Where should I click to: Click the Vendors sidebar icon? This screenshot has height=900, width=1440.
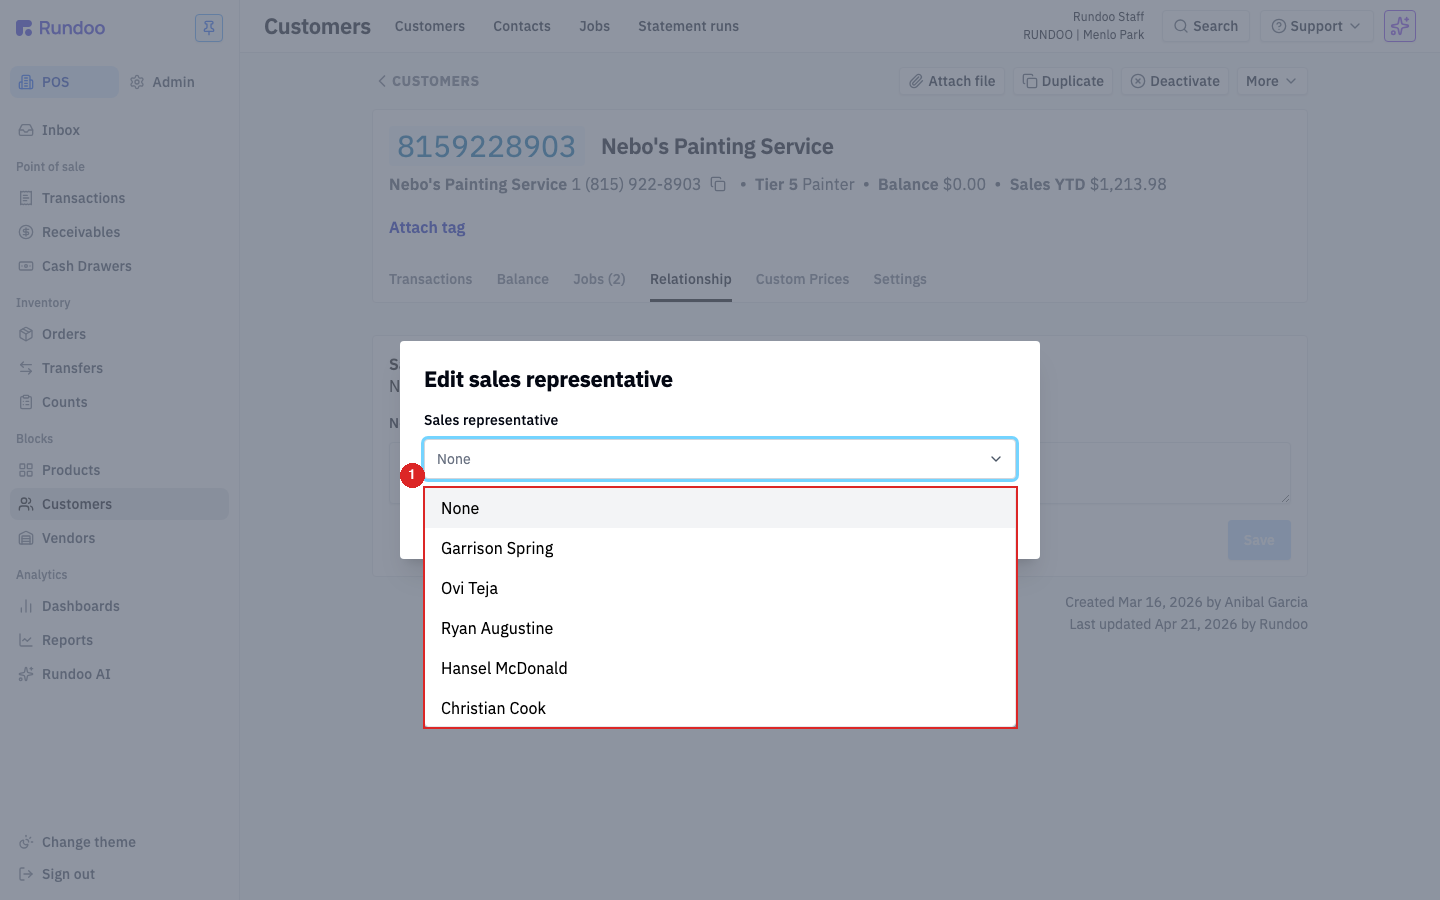tap(26, 538)
